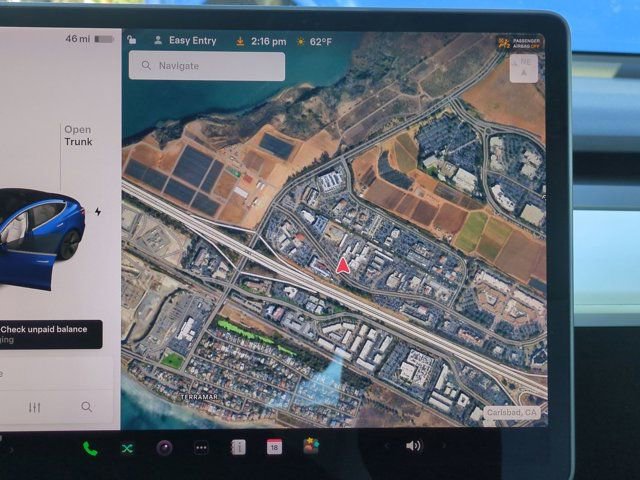Tap the 62°F temperature reading
Viewport: 640px width, 480px height.
321,42
